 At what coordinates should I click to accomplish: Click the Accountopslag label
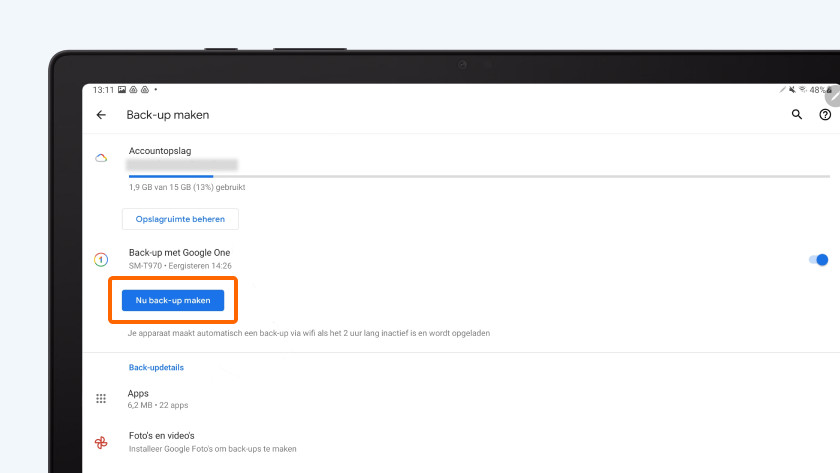(x=160, y=151)
